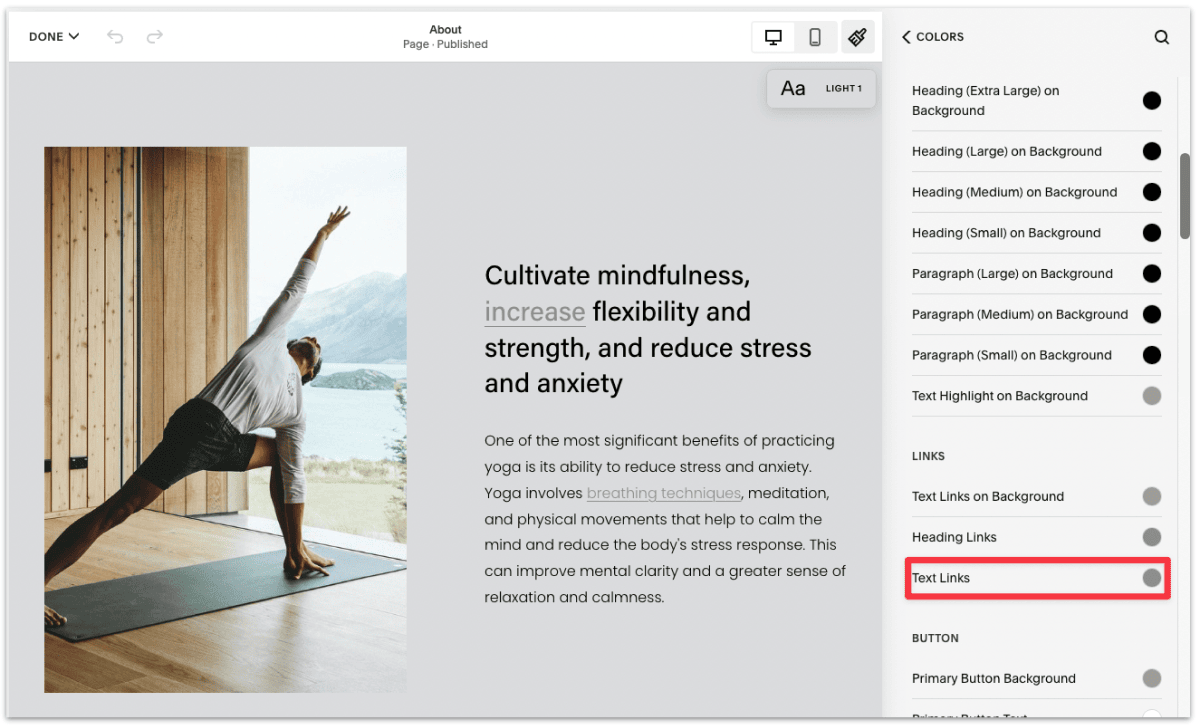Viewport: 1200px width, 727px height.
Task: Select the yoga pose image
Action: 225,419
